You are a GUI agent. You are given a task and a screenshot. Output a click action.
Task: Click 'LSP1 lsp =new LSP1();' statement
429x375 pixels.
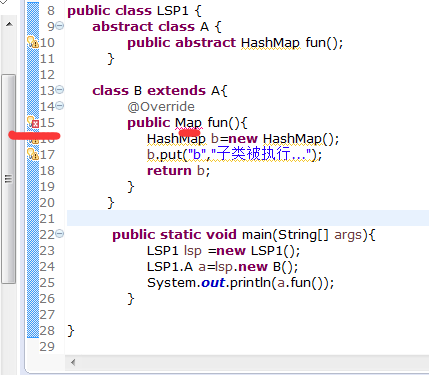coord(223,251)
